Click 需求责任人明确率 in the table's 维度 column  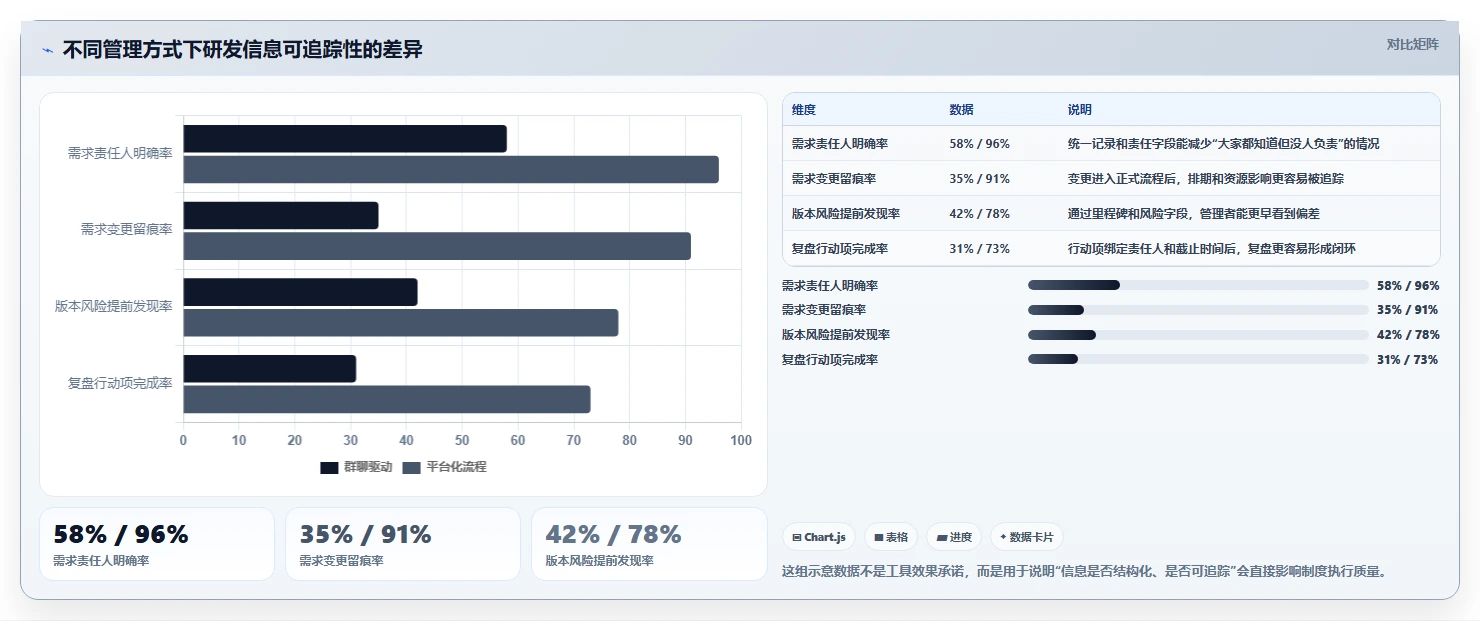tap(840, 144)
